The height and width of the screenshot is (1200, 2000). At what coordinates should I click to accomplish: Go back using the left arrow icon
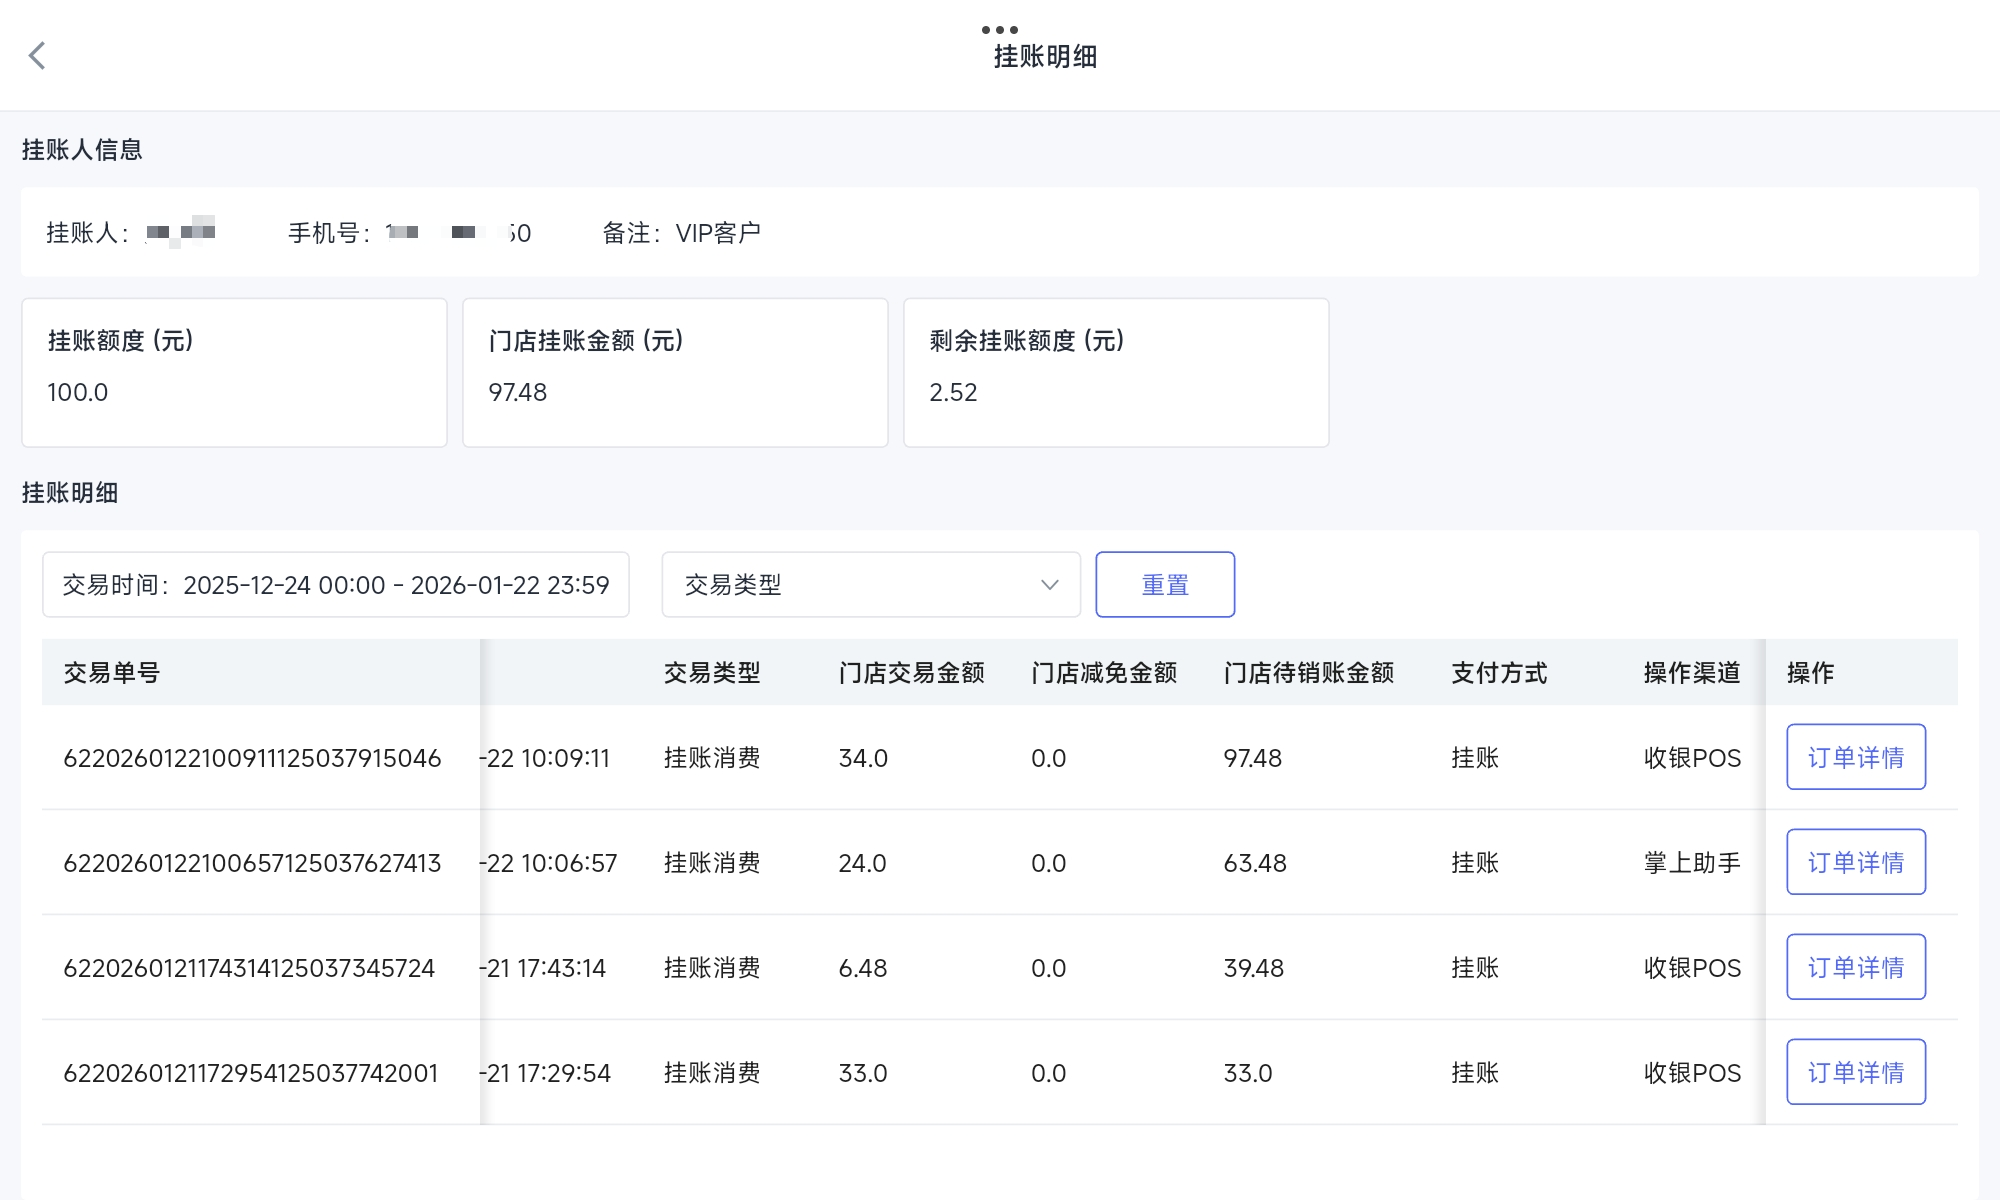tap(37, 56)
